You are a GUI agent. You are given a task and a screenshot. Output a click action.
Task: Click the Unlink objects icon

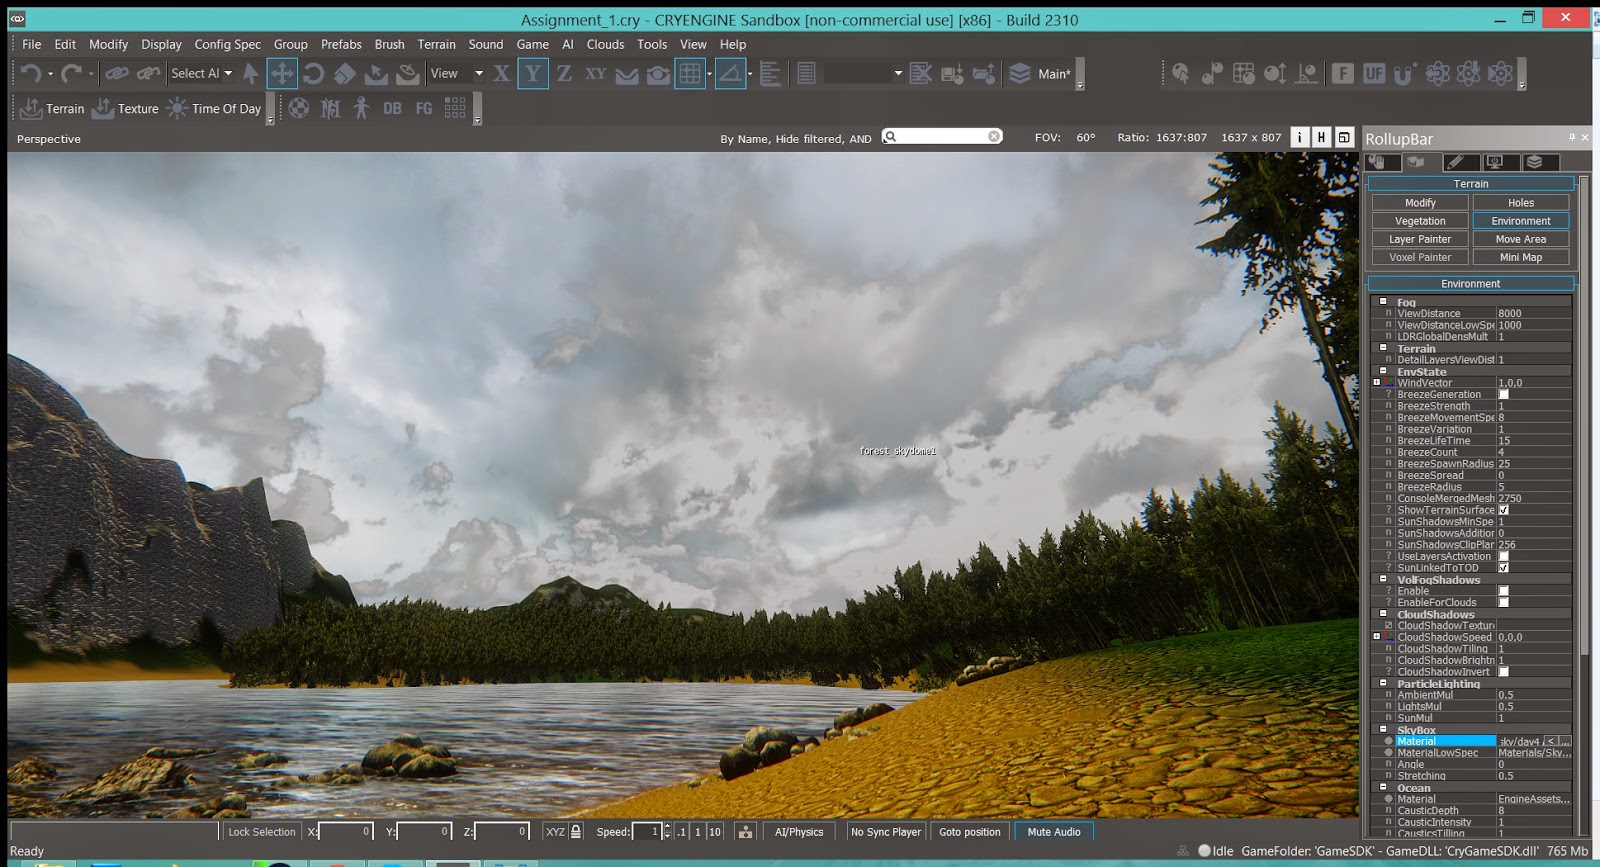point(149,73)
